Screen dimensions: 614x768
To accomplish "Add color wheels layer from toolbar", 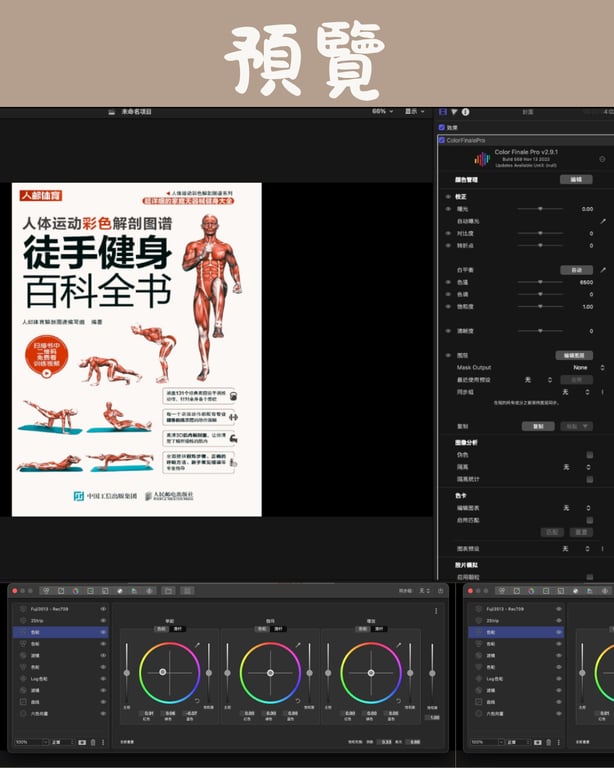I will [75, 591].
